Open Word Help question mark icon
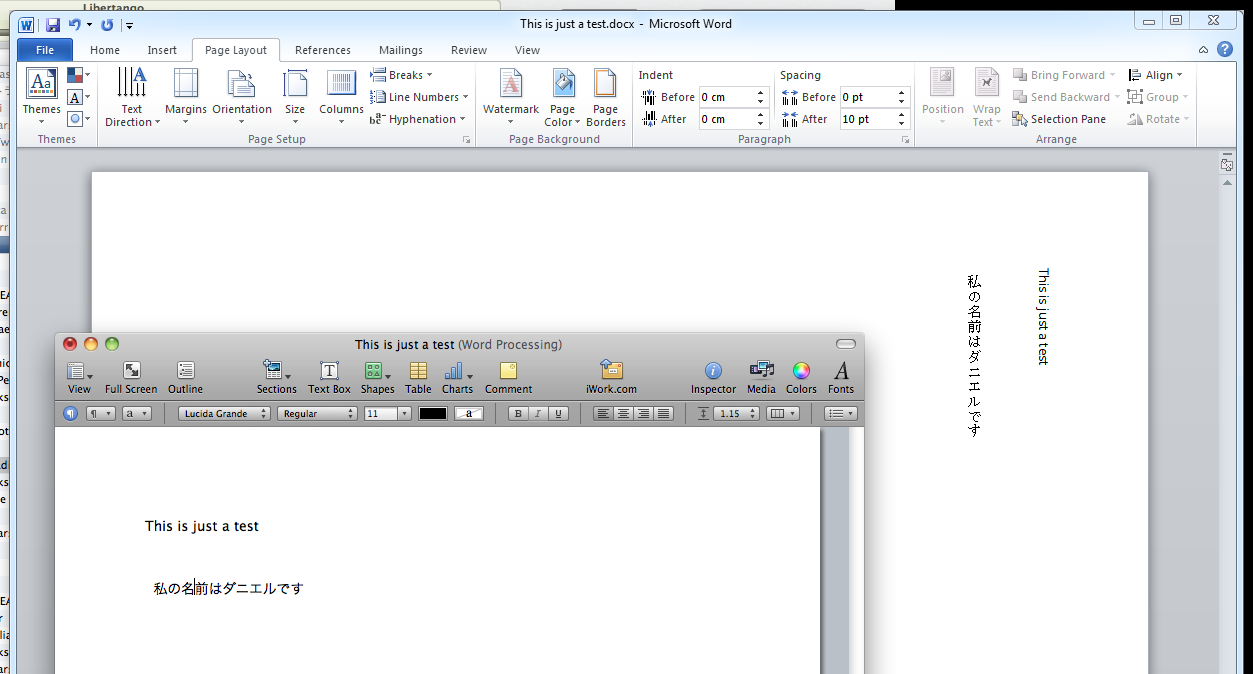The width and height of the screenshot is (1253, 674). tap(1225, 49)
